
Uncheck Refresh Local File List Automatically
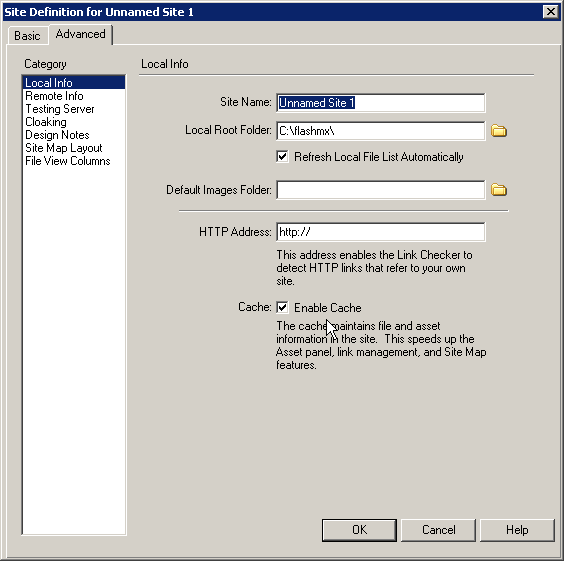(x=282, y=157)
